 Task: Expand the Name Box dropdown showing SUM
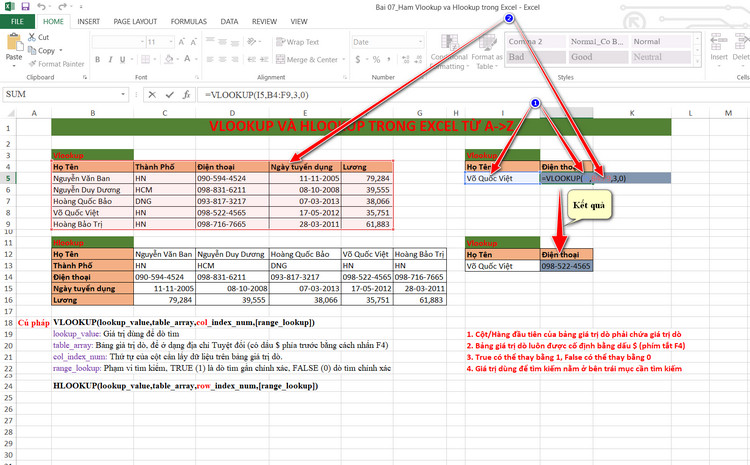(123, 94)
